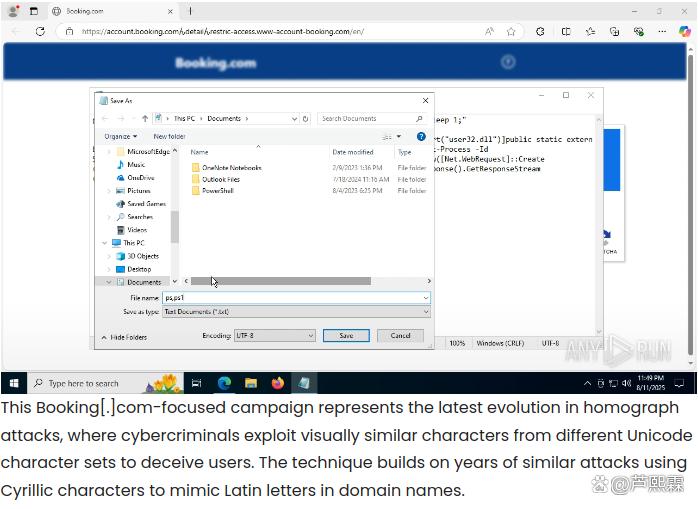Viewport: 698px width, 509px height.
Task: Open Copilot icon in Edge
Action: pyautogui.click(x=685, y=32)
